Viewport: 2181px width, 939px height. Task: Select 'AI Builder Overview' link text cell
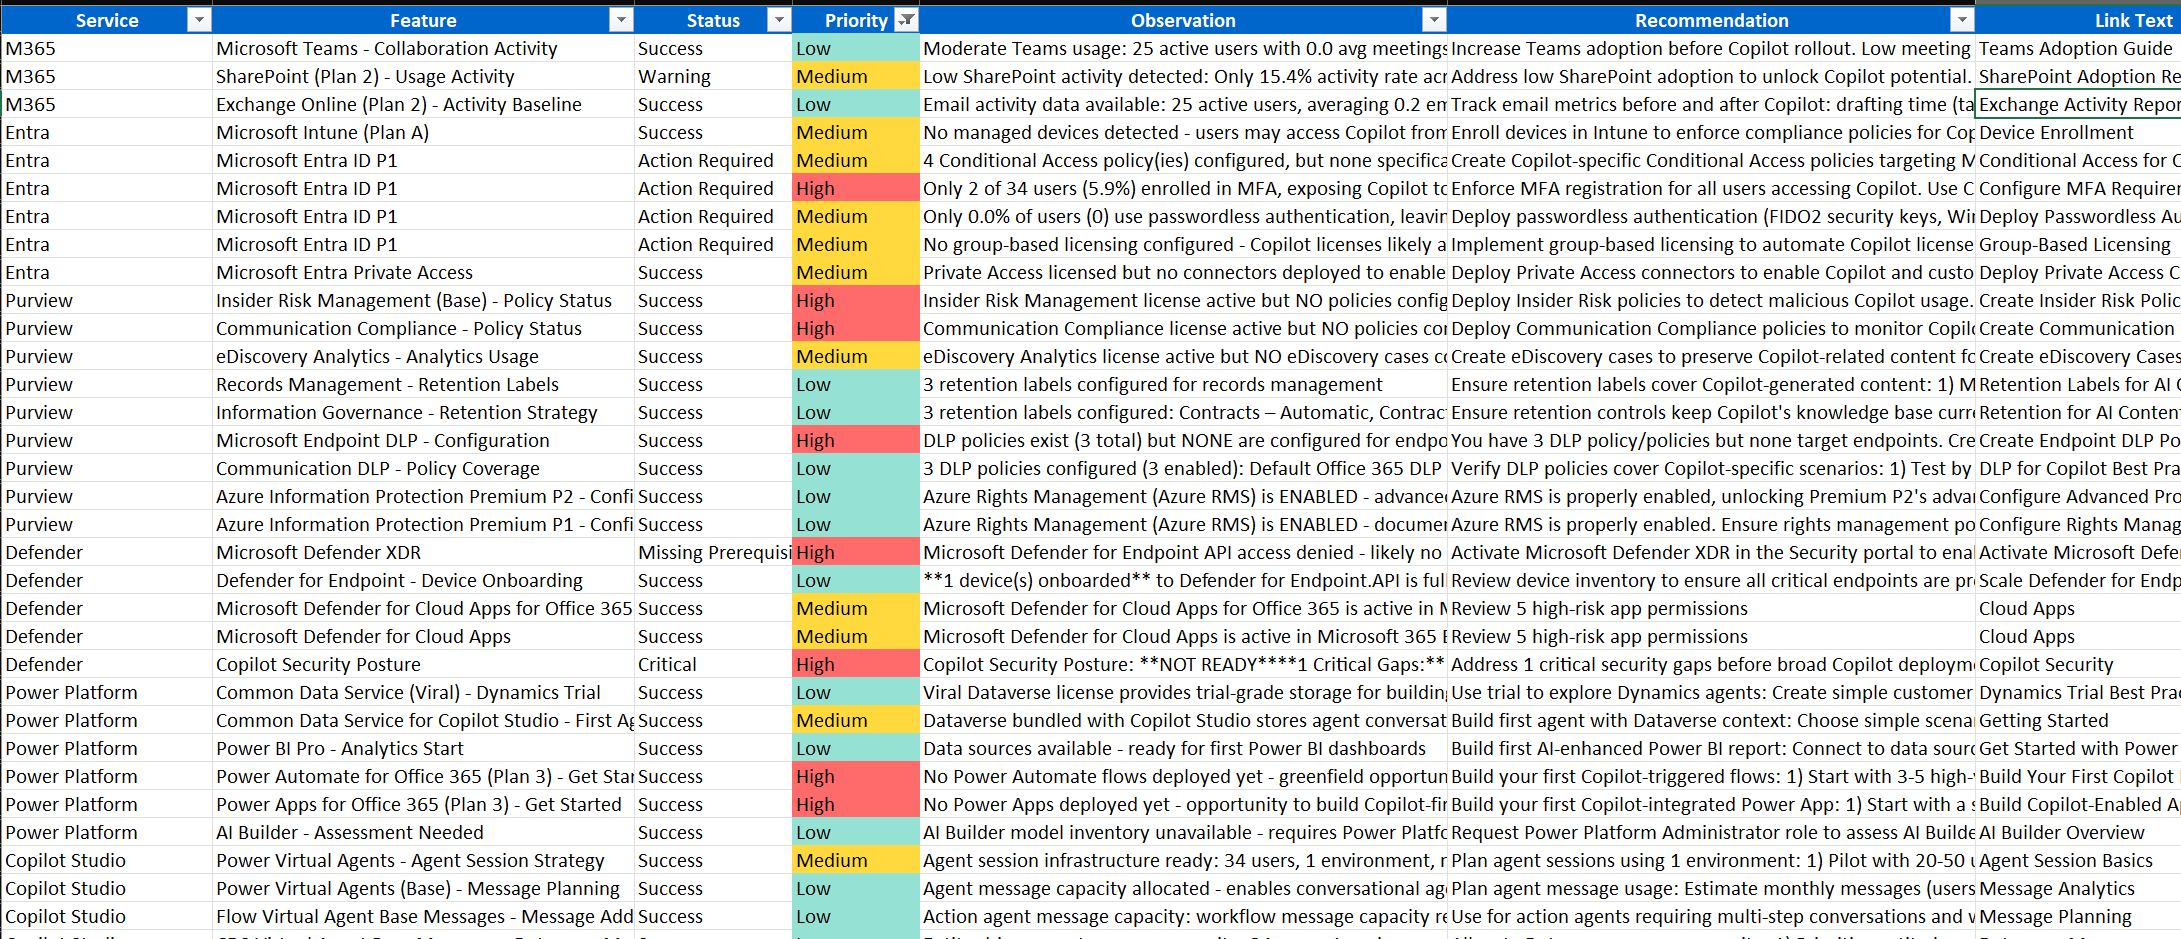click(x=2078, y=832)
